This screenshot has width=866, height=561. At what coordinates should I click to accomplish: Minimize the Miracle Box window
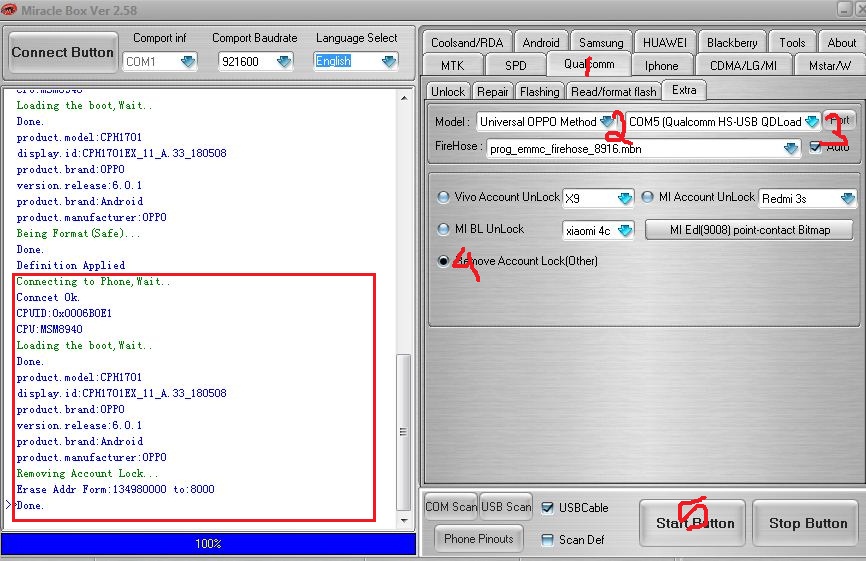[844, 8]
